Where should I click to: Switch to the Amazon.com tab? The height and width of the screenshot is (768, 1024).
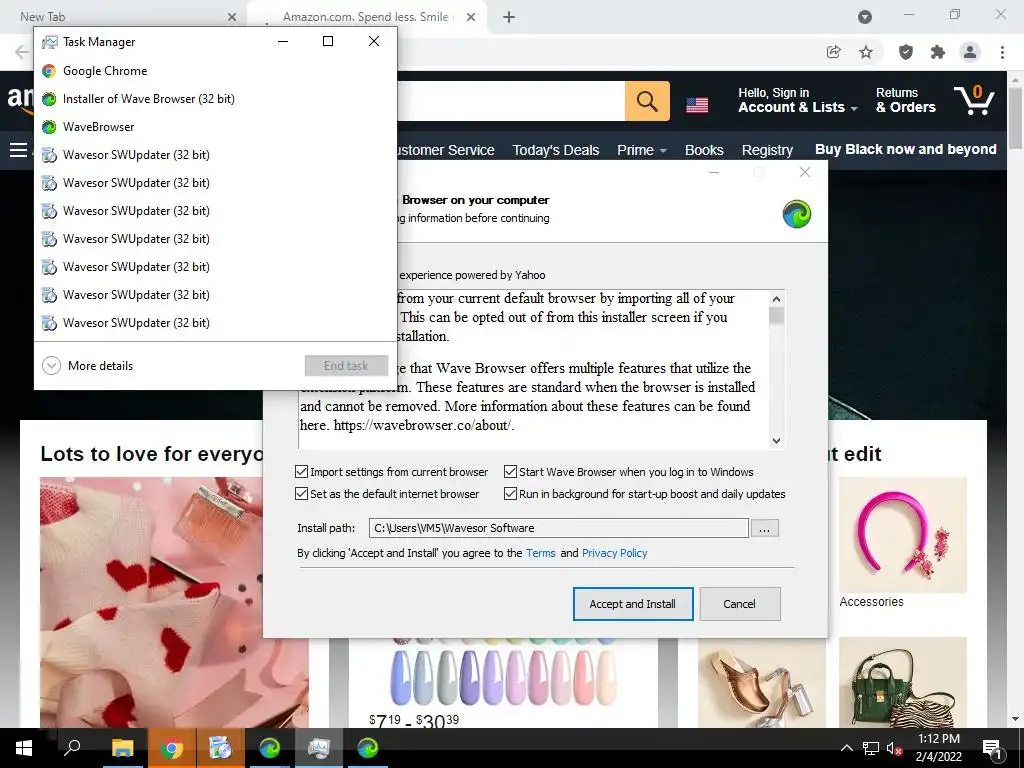click(366, 17)
